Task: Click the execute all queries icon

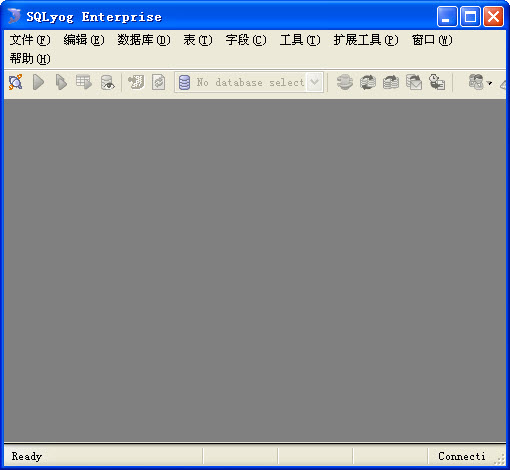Action: pyautogui.click(x=61, y=82)
